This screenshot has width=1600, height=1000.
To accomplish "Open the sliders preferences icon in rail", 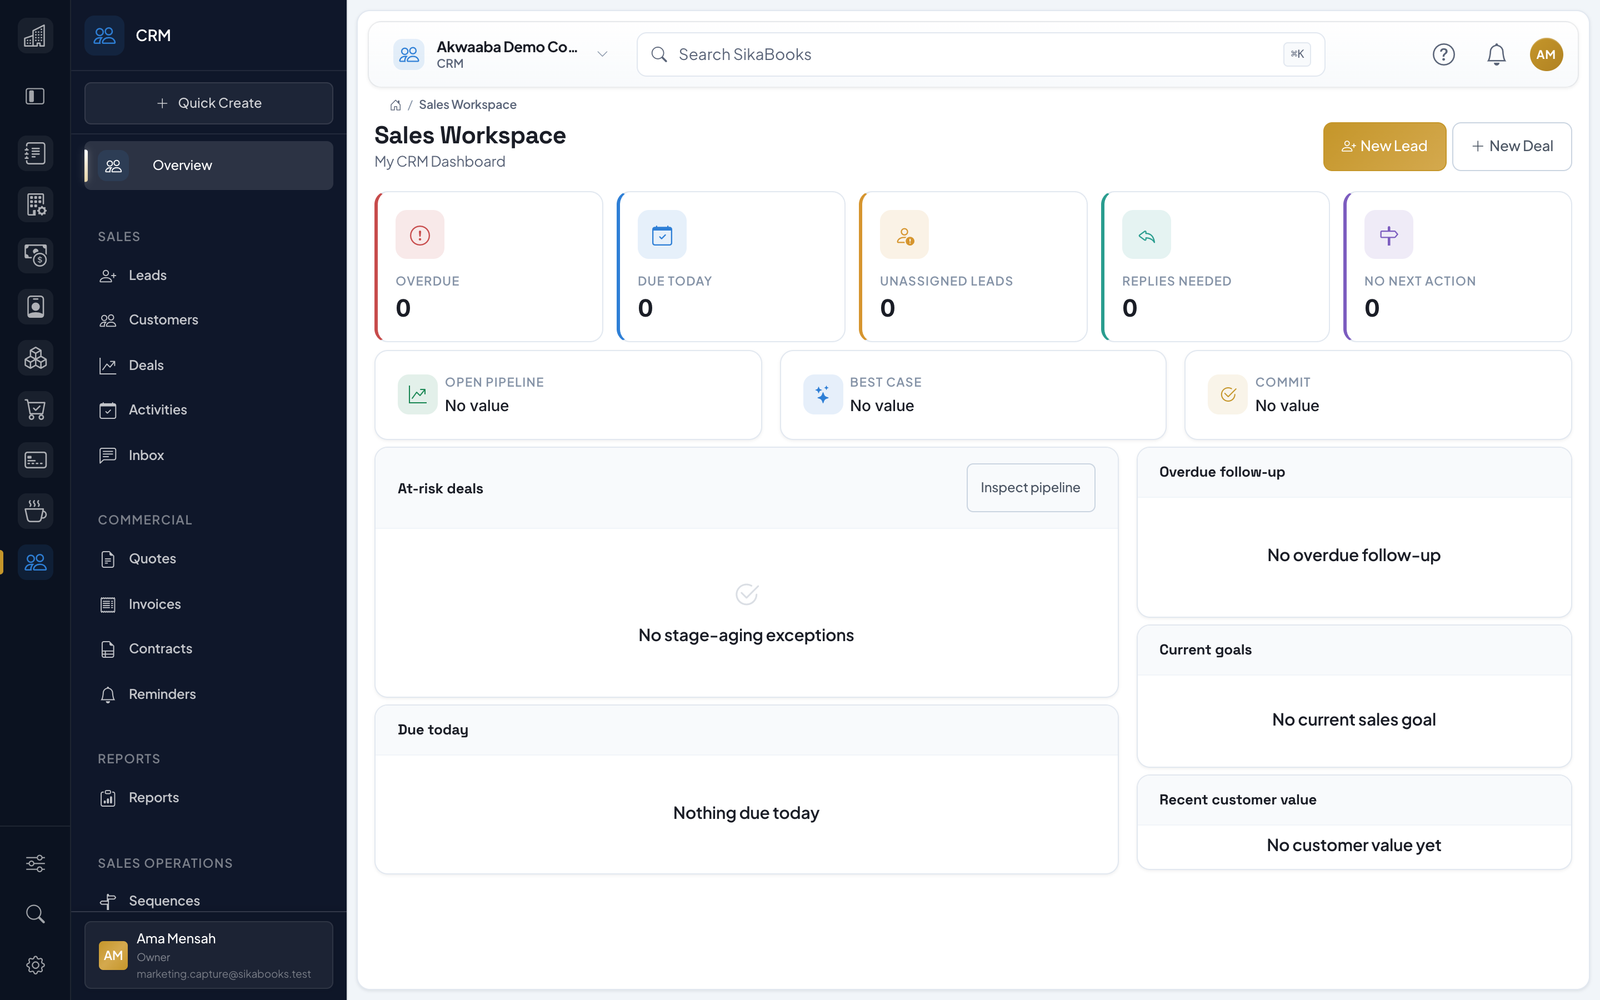I will (35, 863).
